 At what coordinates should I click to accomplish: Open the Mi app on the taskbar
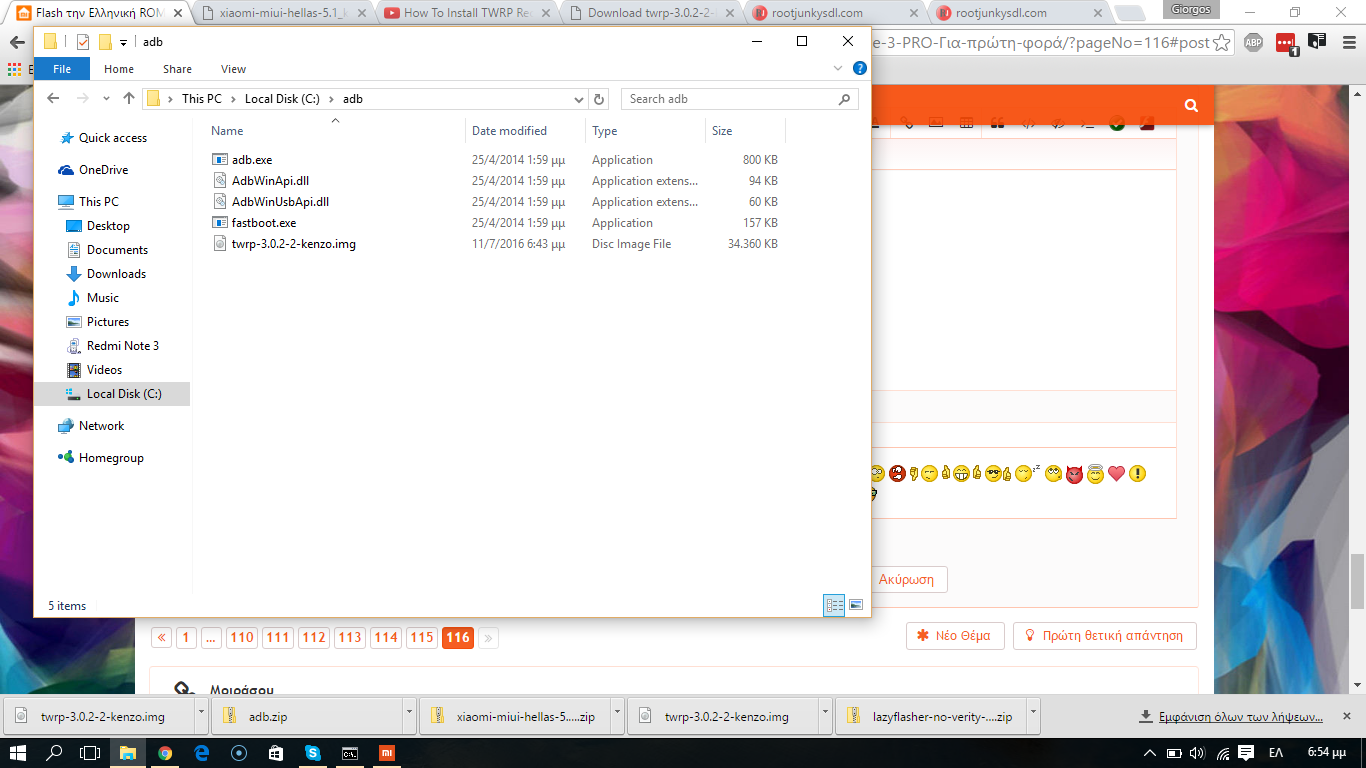[386, 753]
